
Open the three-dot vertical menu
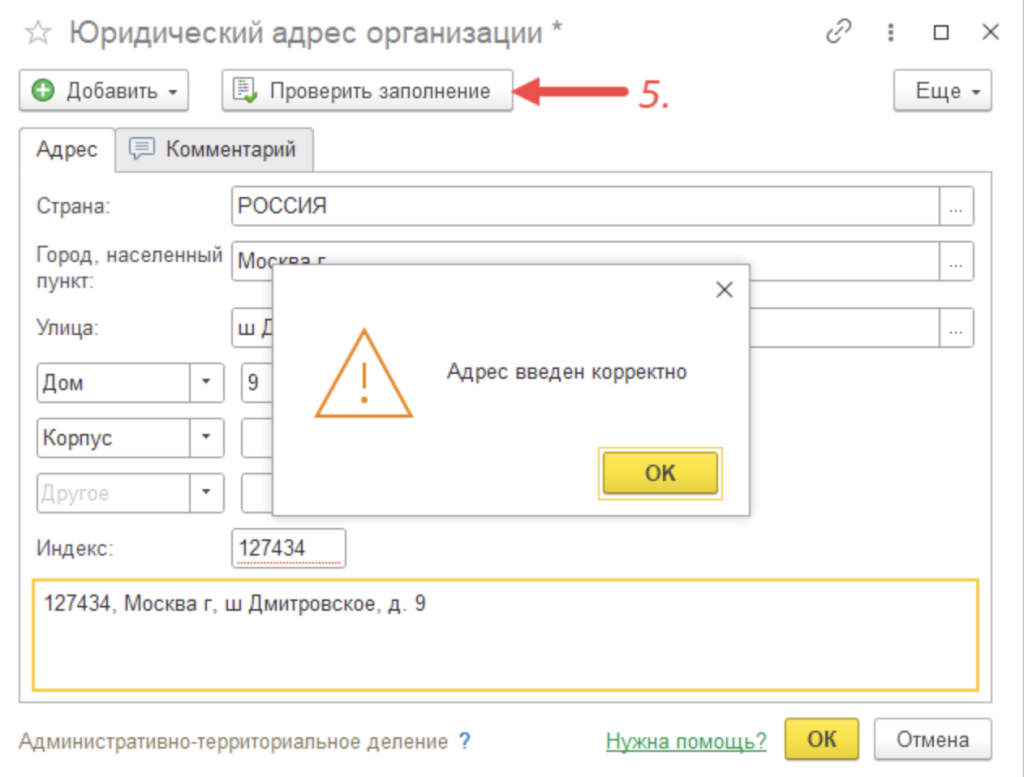[x=889, y=33]
